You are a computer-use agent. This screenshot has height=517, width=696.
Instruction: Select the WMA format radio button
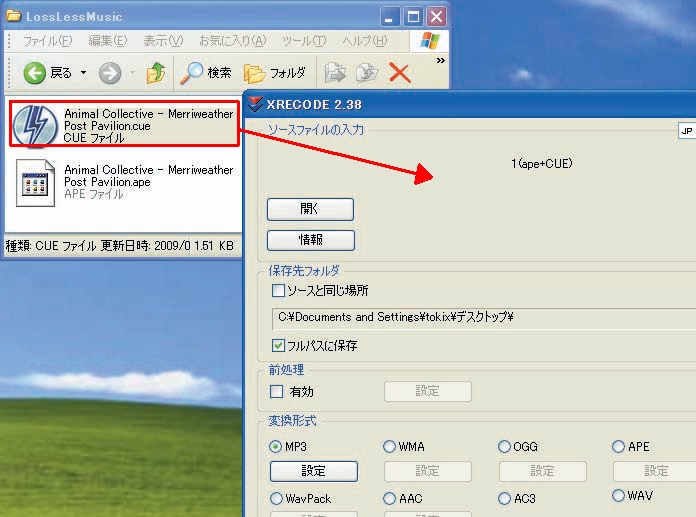[389, 446]
